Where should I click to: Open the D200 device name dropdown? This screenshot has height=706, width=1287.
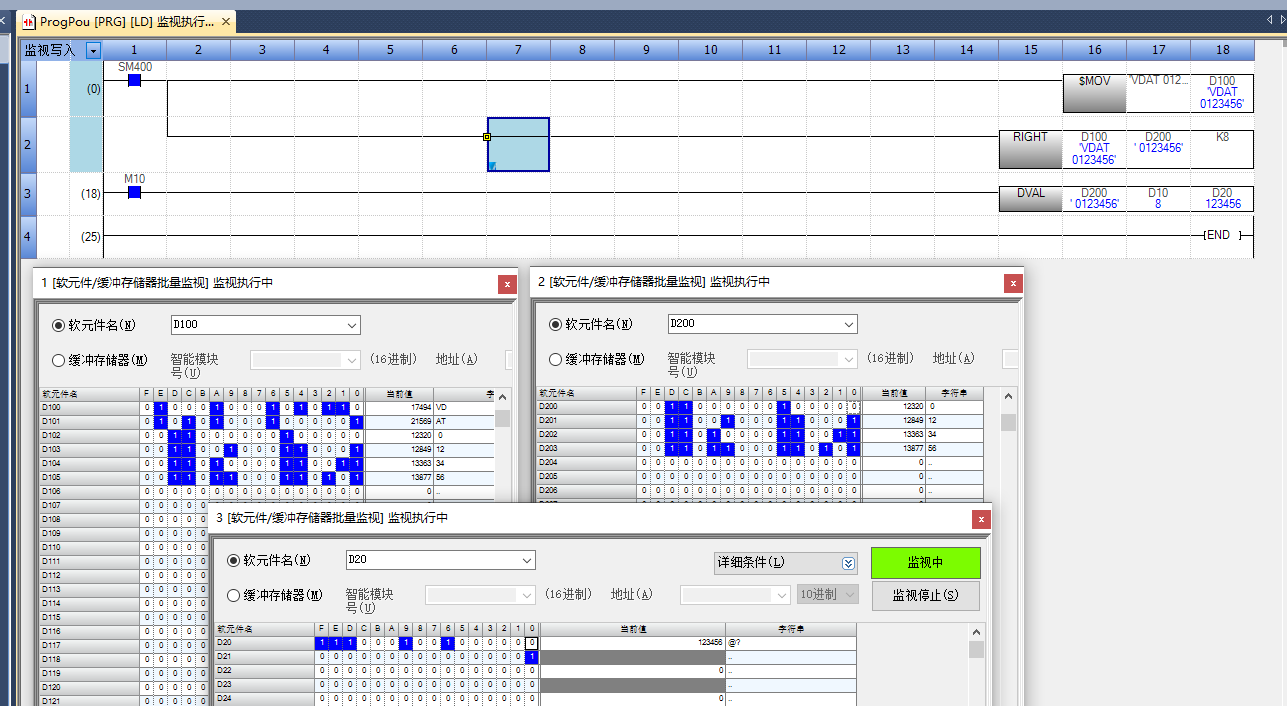(x=849, y=325)
